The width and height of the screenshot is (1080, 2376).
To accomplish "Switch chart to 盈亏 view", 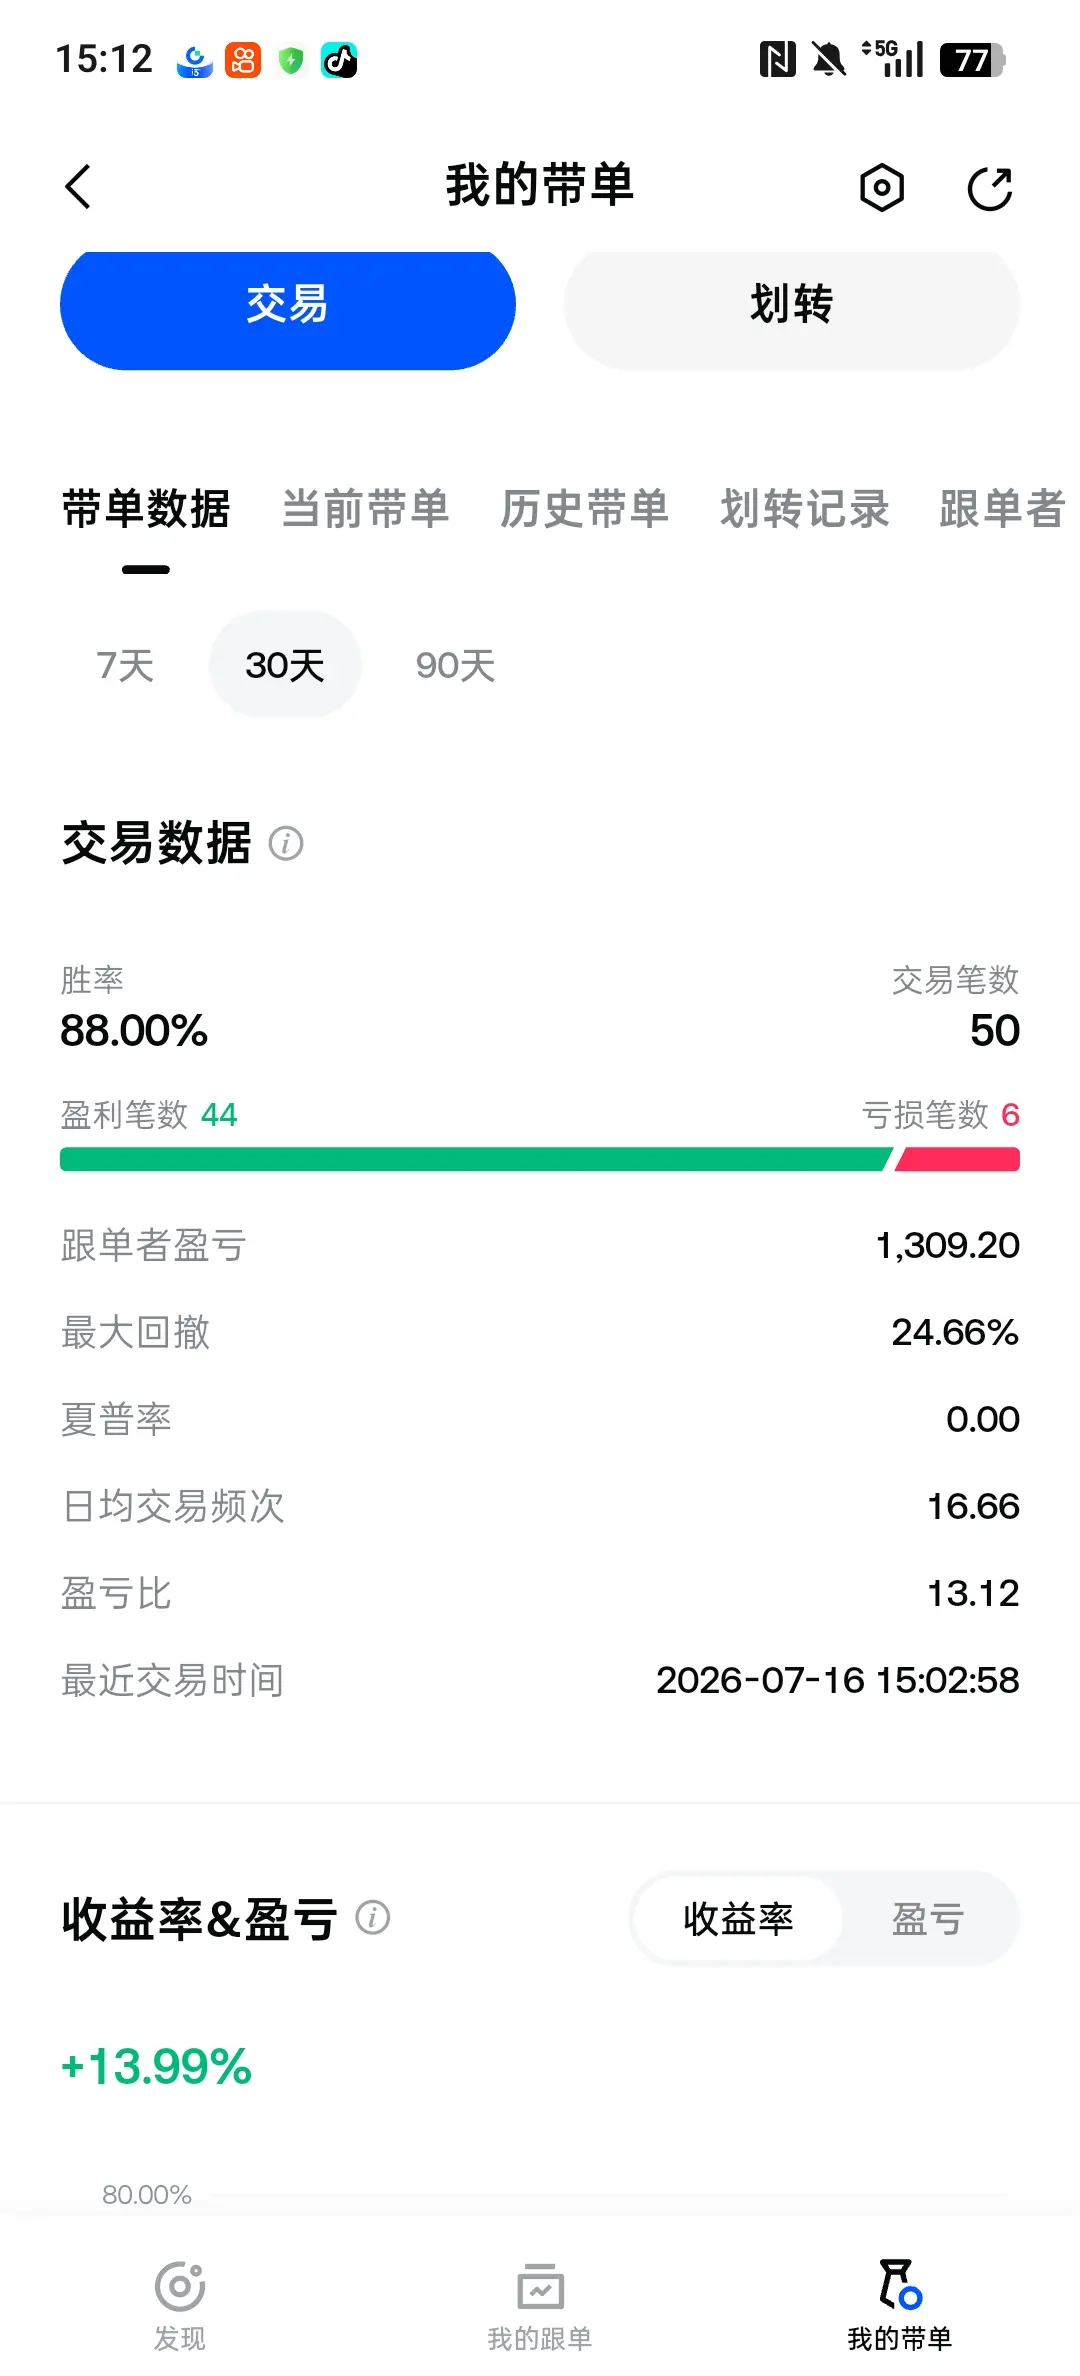I will click(928, 1918).
